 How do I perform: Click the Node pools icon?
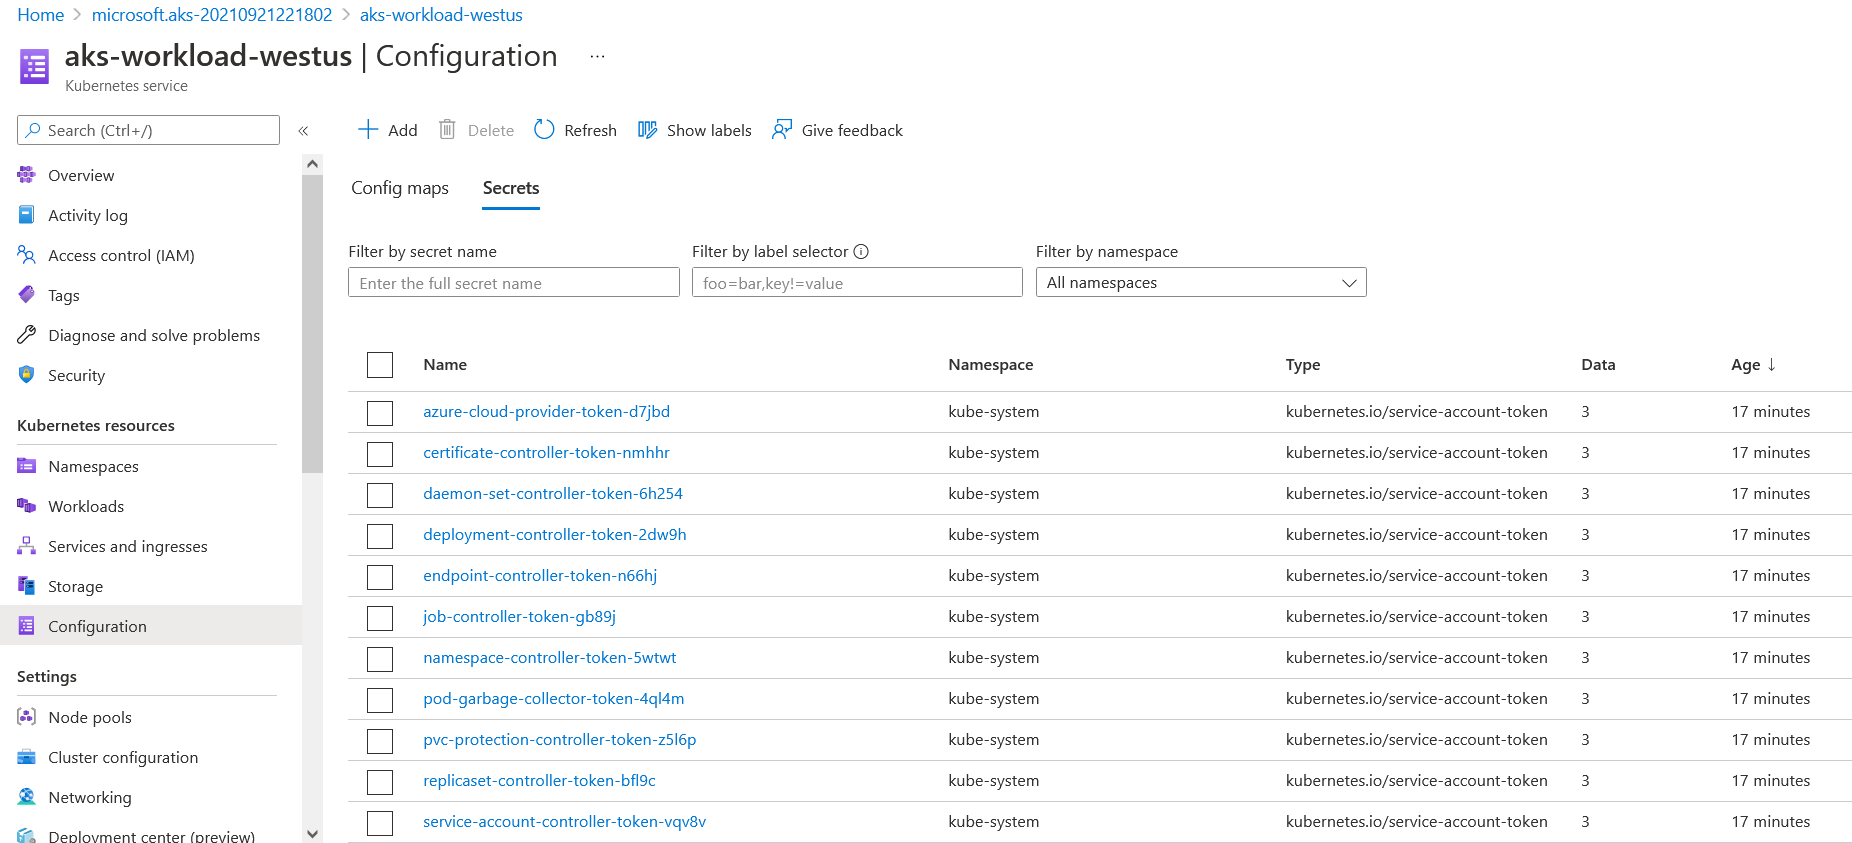(27, 717)
